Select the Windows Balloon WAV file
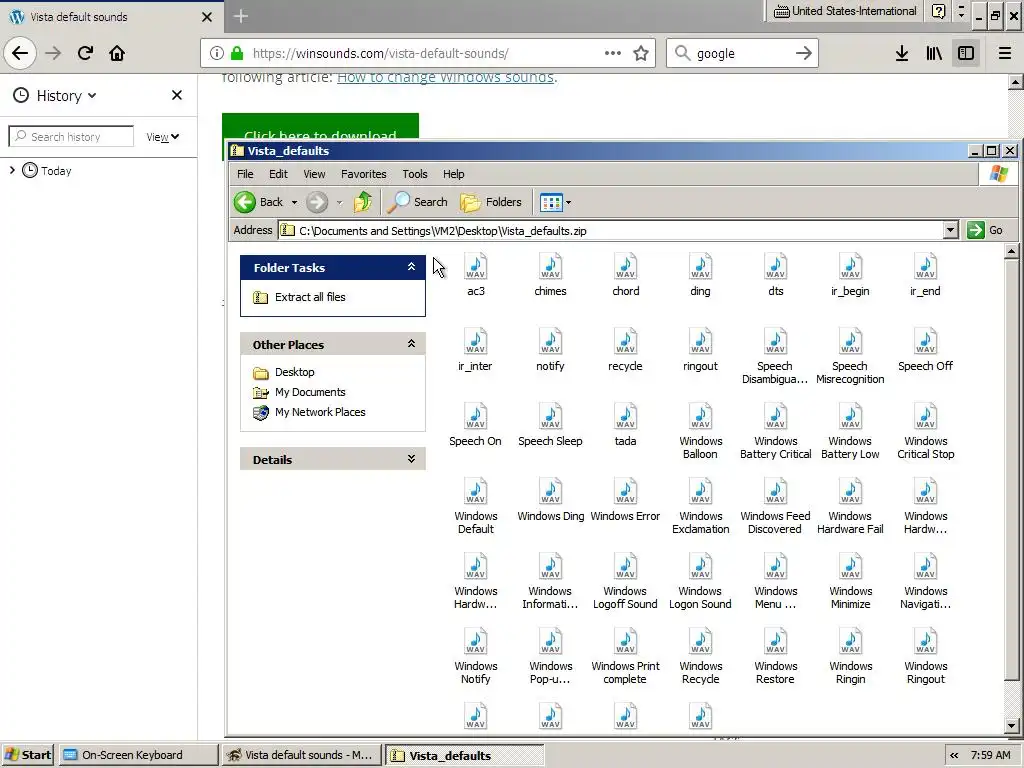 click(700, 431)
